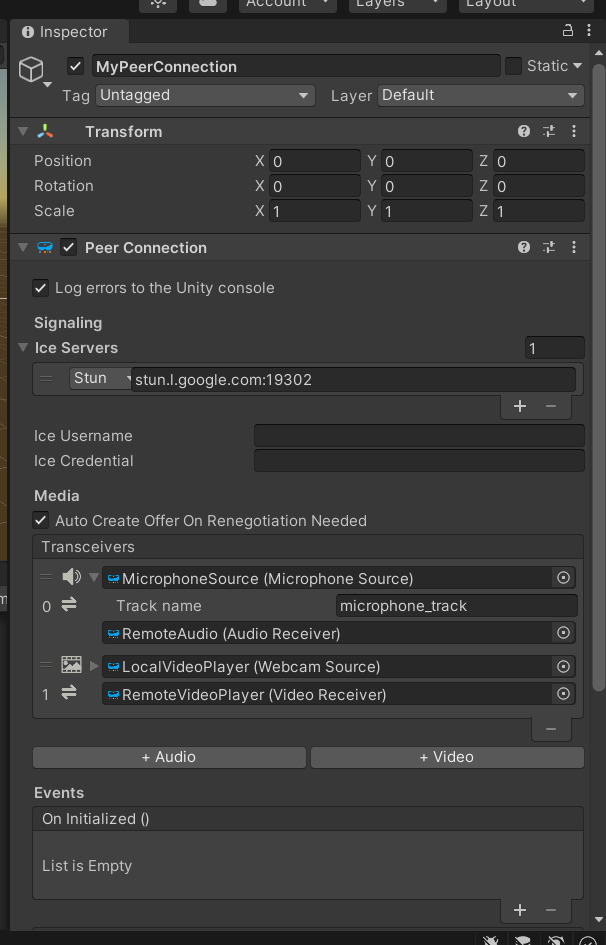The height and width of the screenshot is (945, 606).
Task: Open the Transform component help icon
Action: 523,131
